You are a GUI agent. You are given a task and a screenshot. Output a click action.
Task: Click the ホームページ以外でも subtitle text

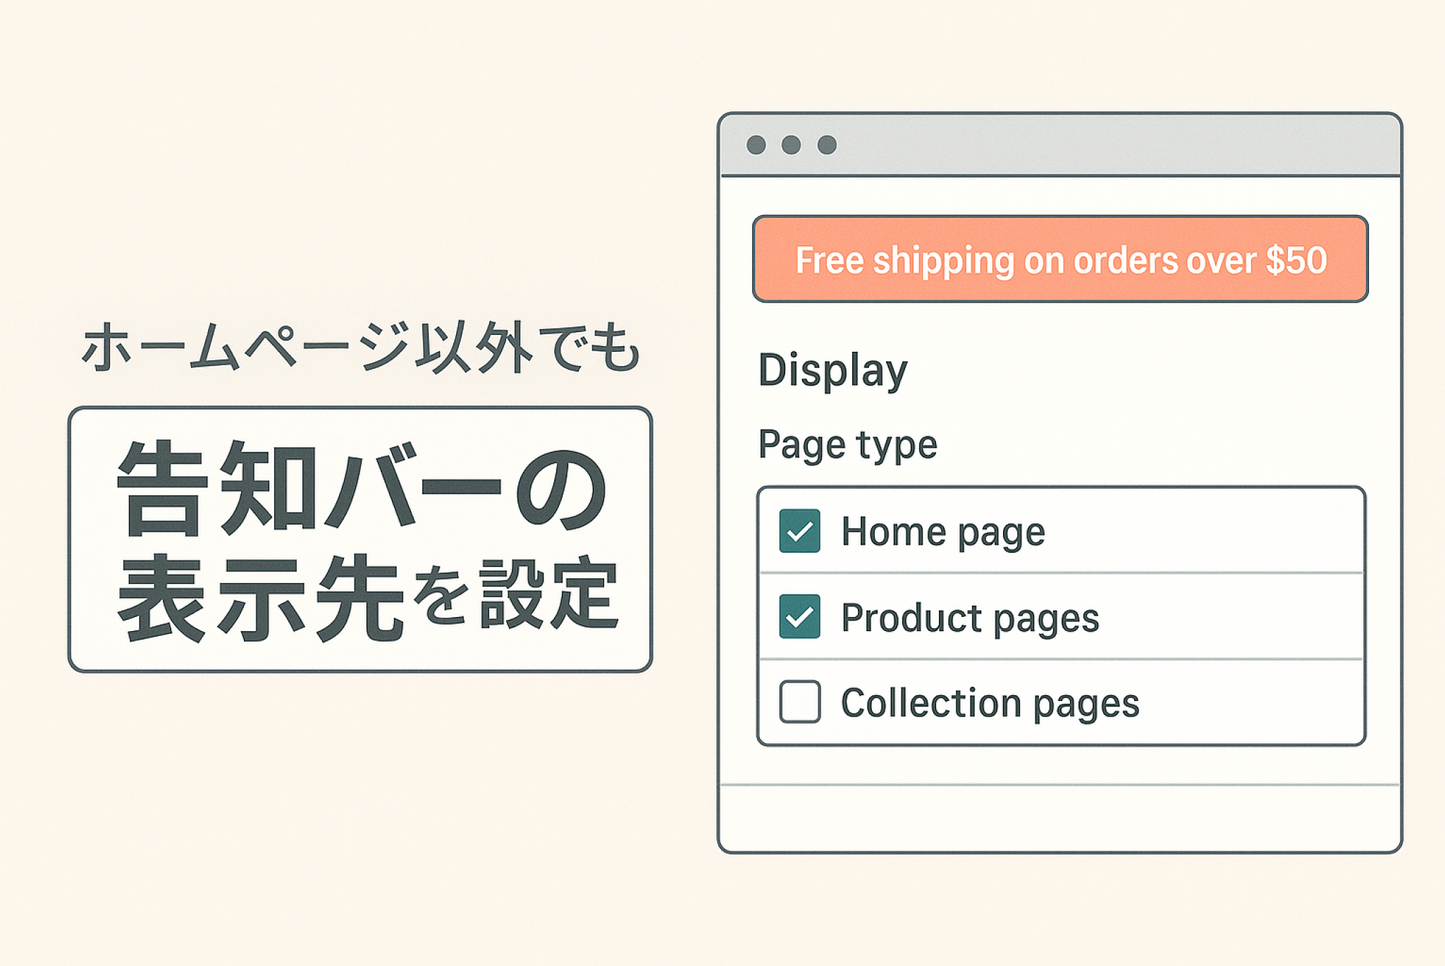click(x=360, y=349)
